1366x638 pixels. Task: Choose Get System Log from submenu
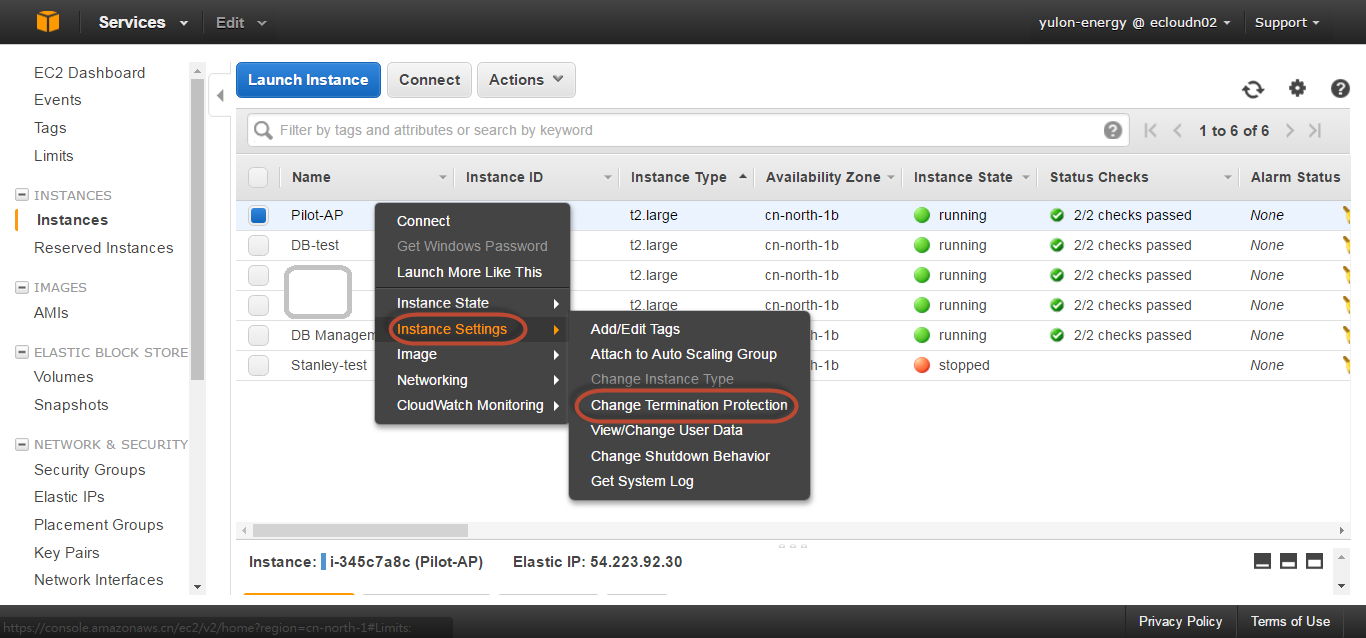[x=641, y=481]
